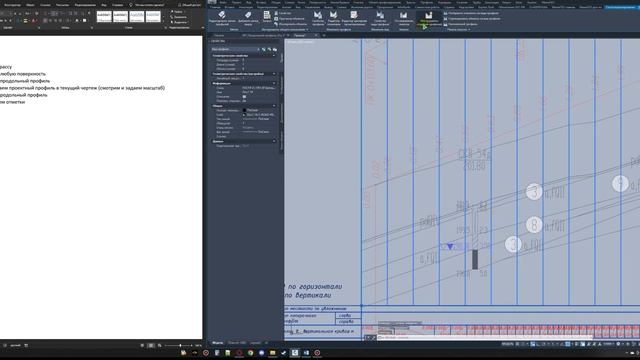
Task: Collapse the Общие section in properties
Action: pos(274,106)
